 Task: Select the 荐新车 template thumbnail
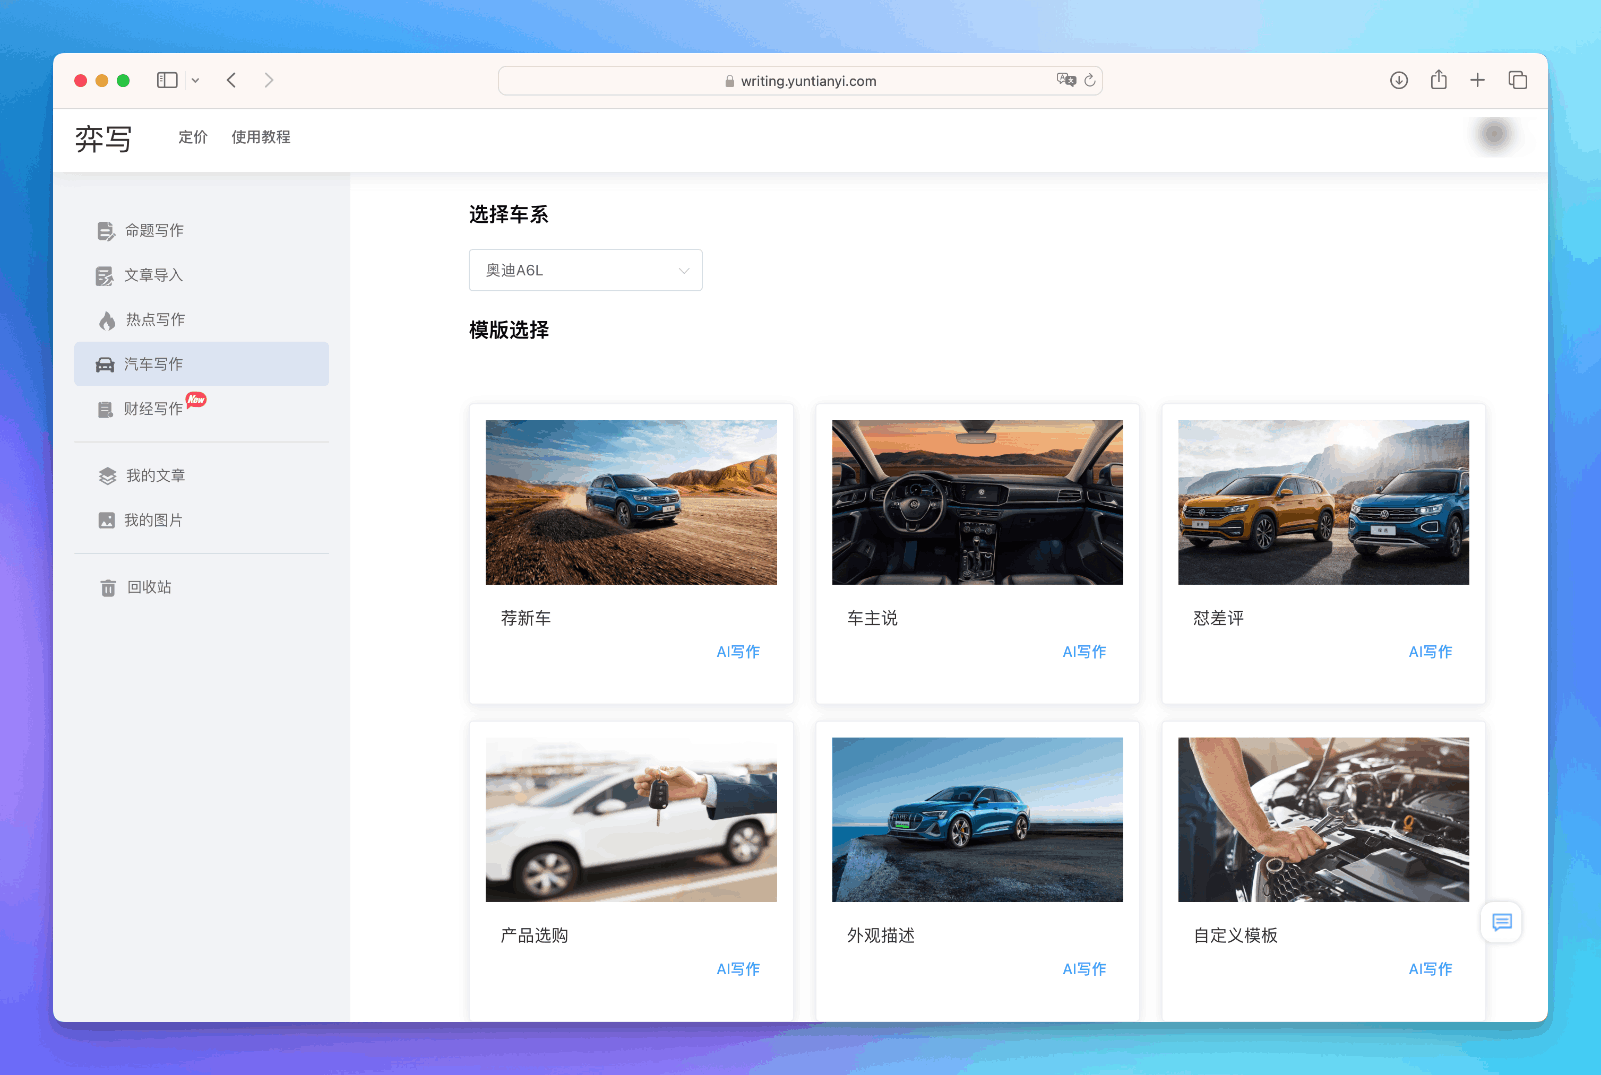[631, 502]
